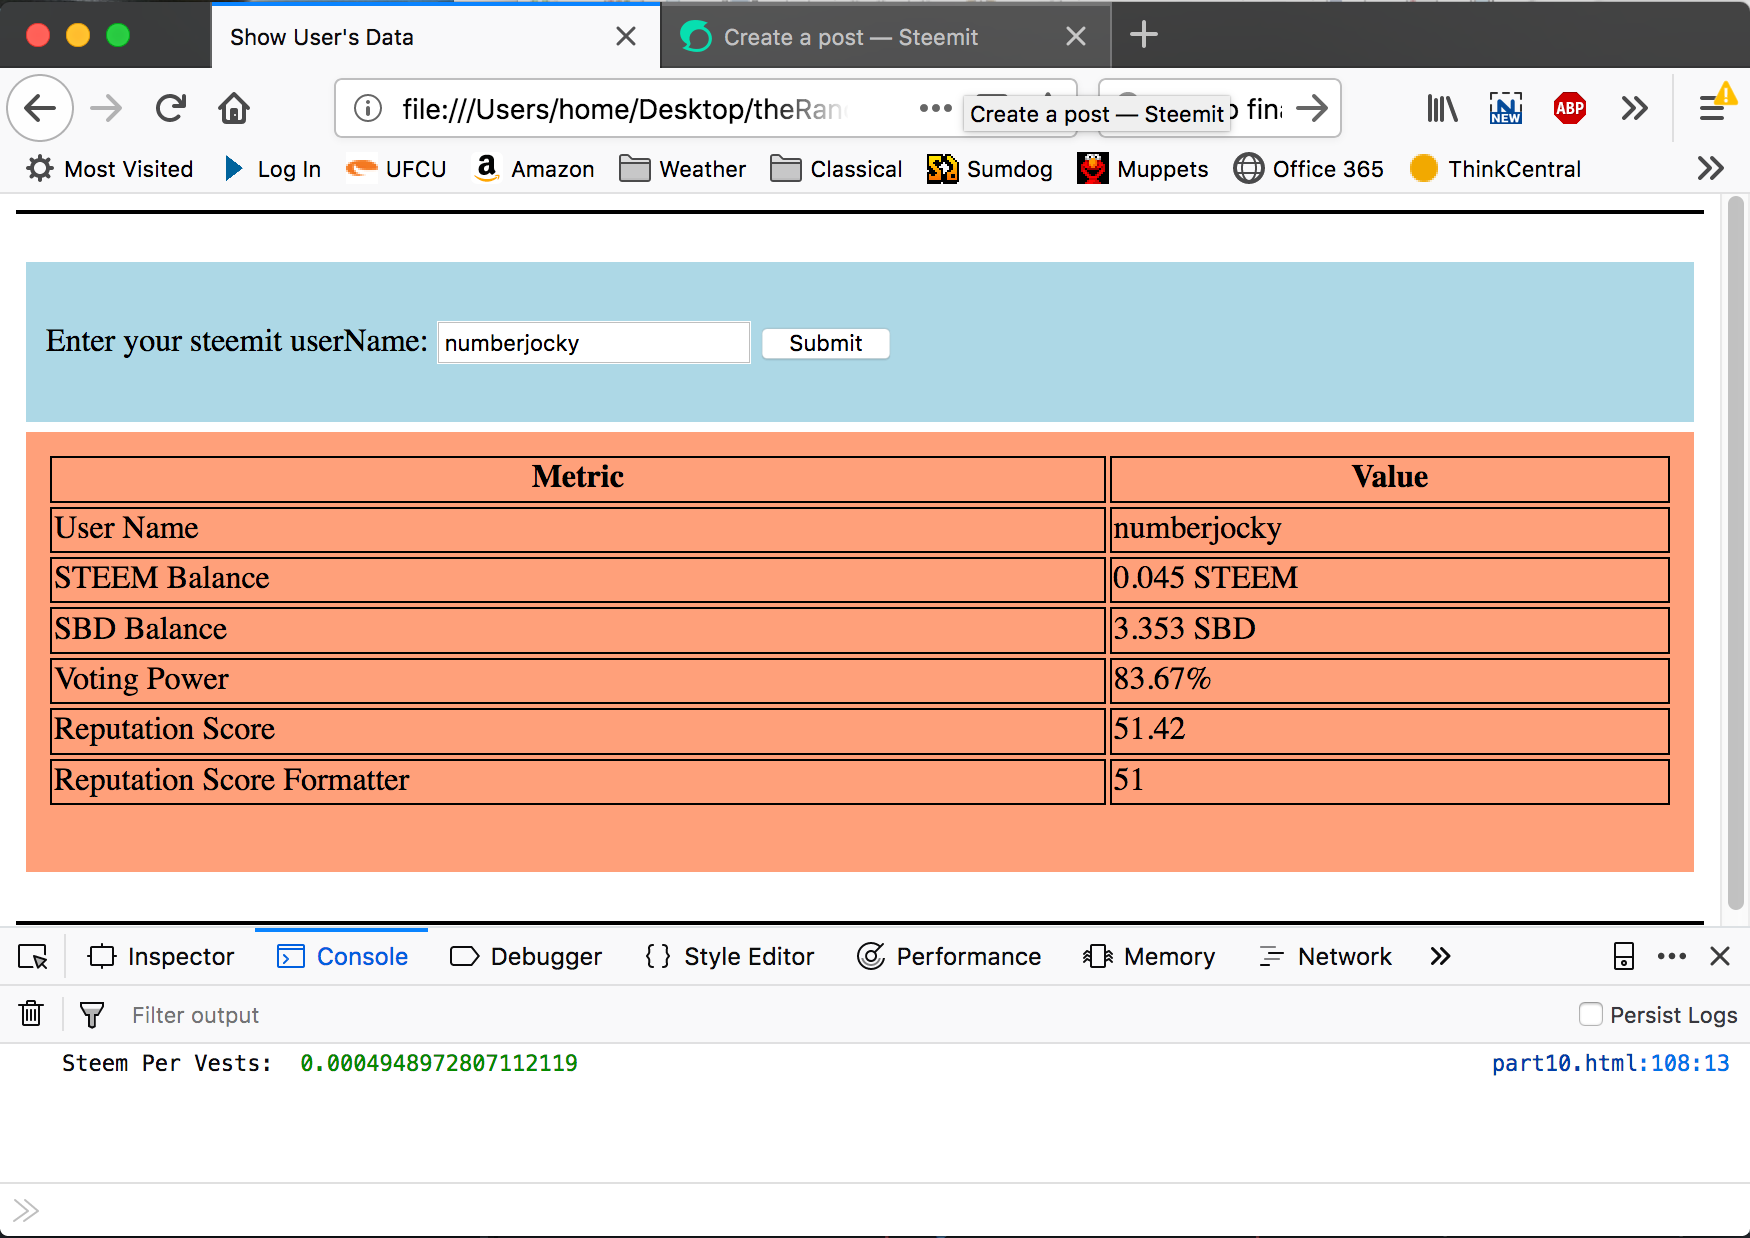
Task: Switch to the Style Editor devtools tab
Action: pos(730,957)
